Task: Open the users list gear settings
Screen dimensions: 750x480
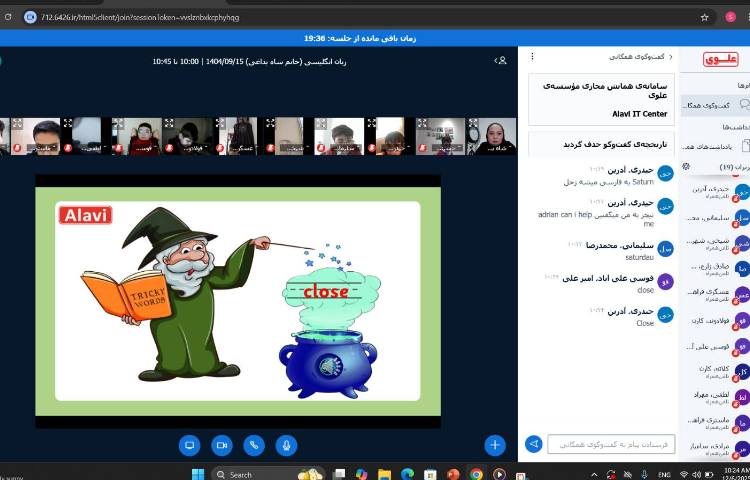Action: point(686,166)
